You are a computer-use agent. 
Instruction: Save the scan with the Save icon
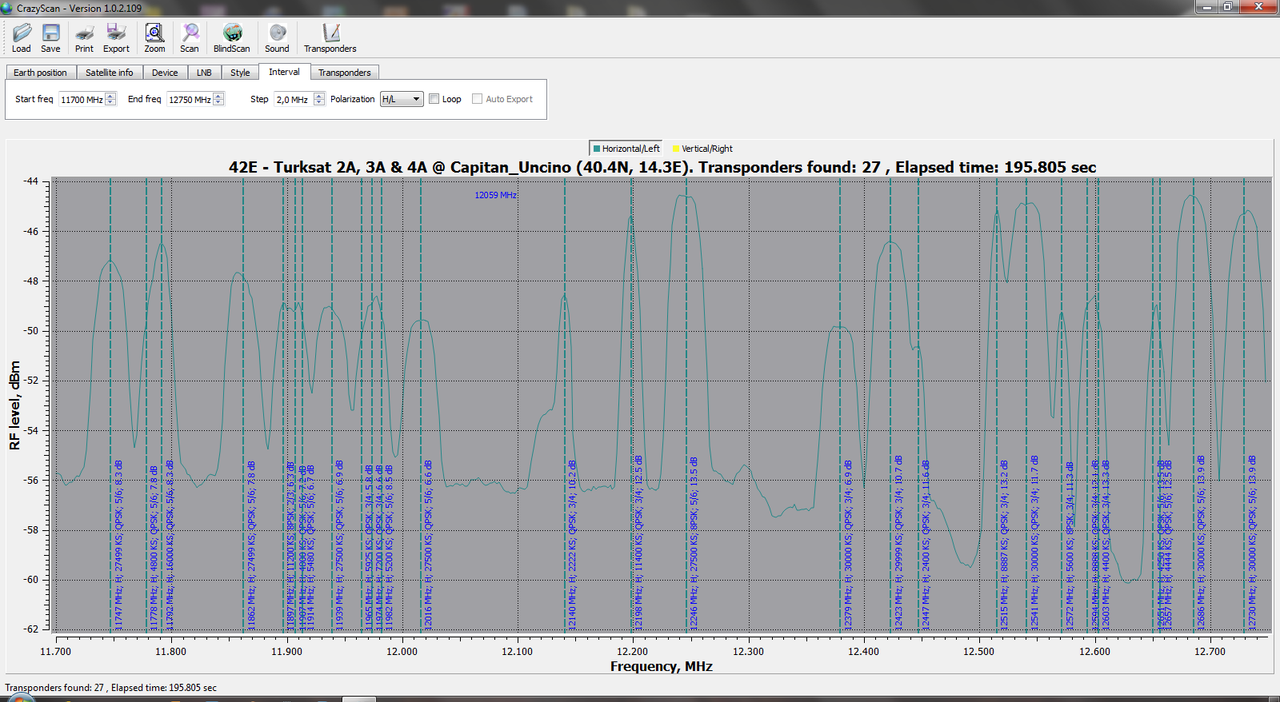click(50, 38)
